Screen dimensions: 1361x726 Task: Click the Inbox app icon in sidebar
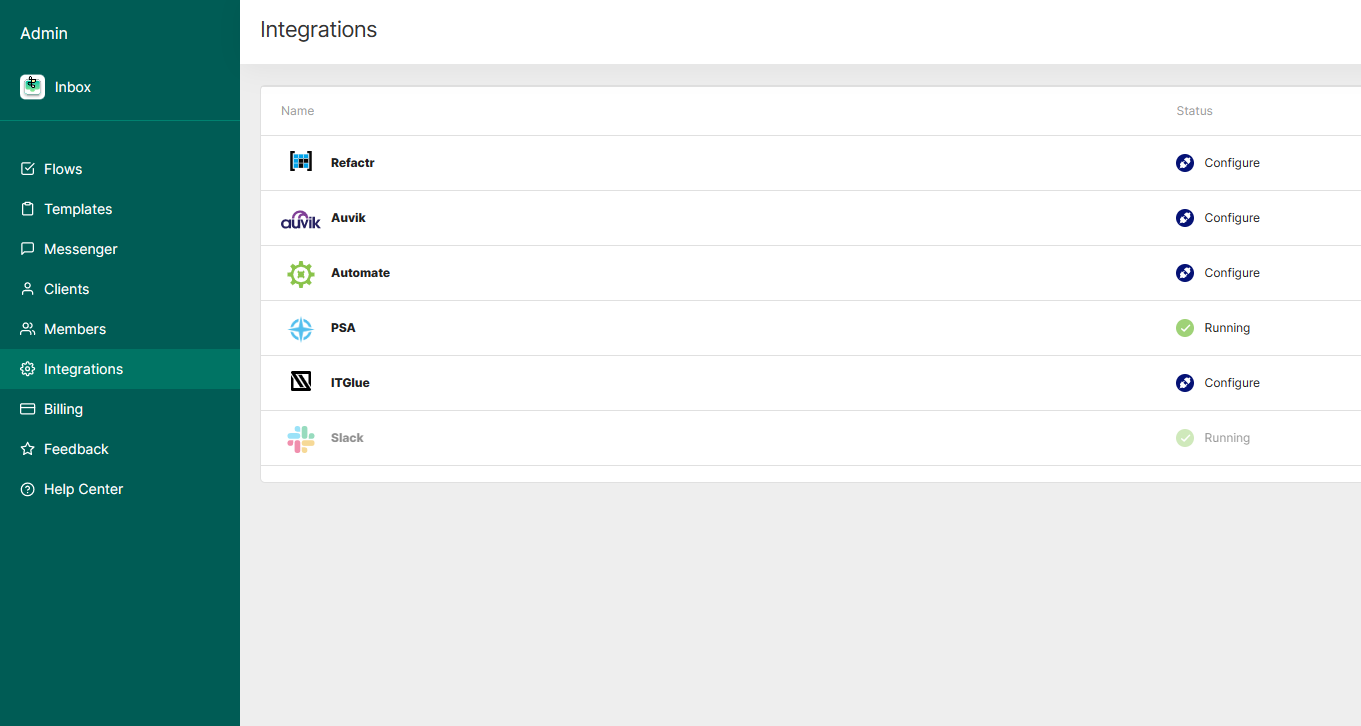[x=32, y=87]
